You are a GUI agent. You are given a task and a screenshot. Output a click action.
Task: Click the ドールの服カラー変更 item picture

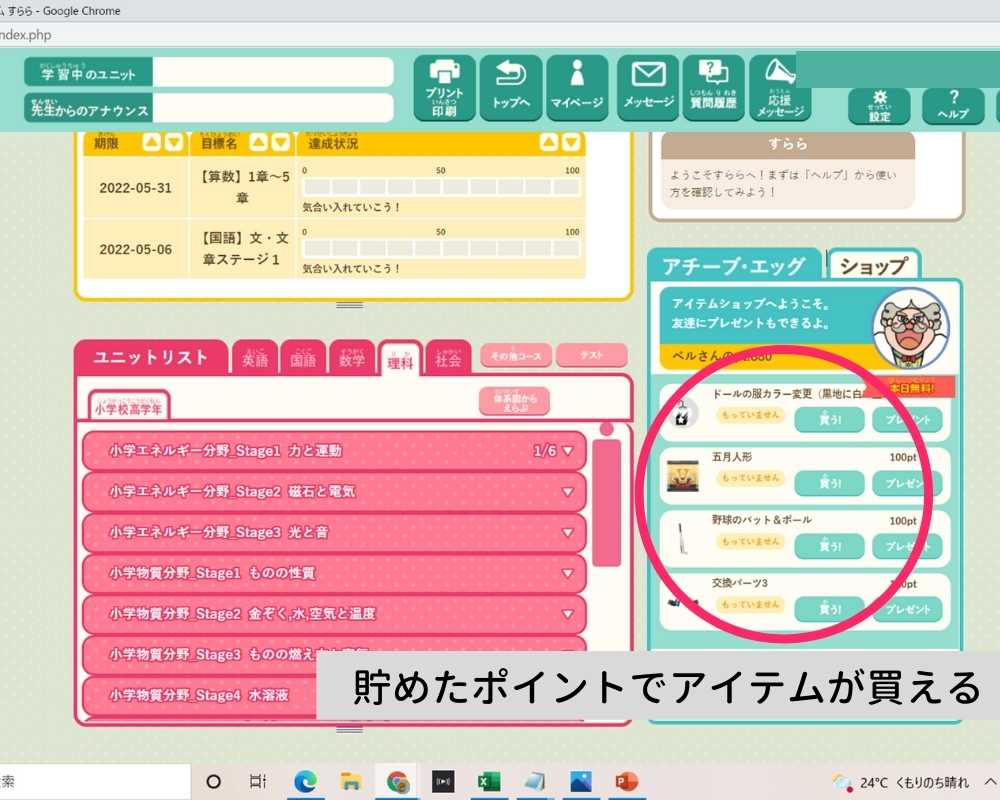point(682,413)
